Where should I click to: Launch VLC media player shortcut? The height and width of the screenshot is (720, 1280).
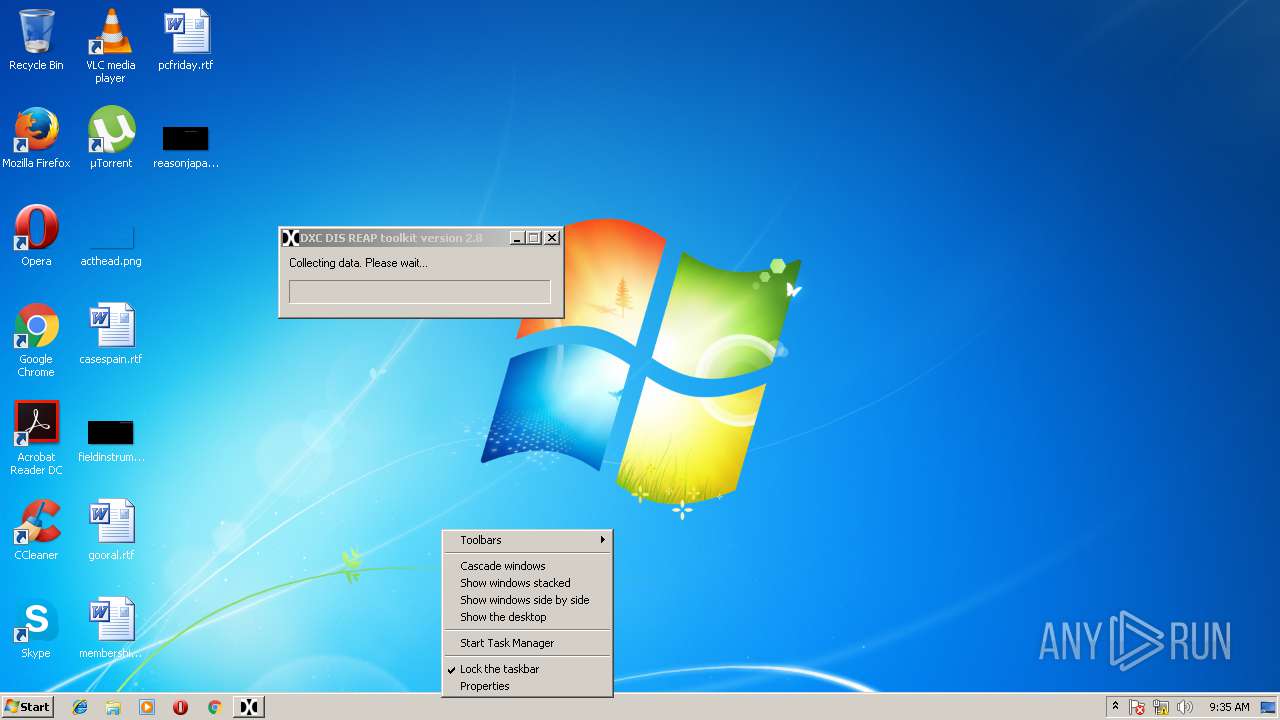click(x=110, y=46)
